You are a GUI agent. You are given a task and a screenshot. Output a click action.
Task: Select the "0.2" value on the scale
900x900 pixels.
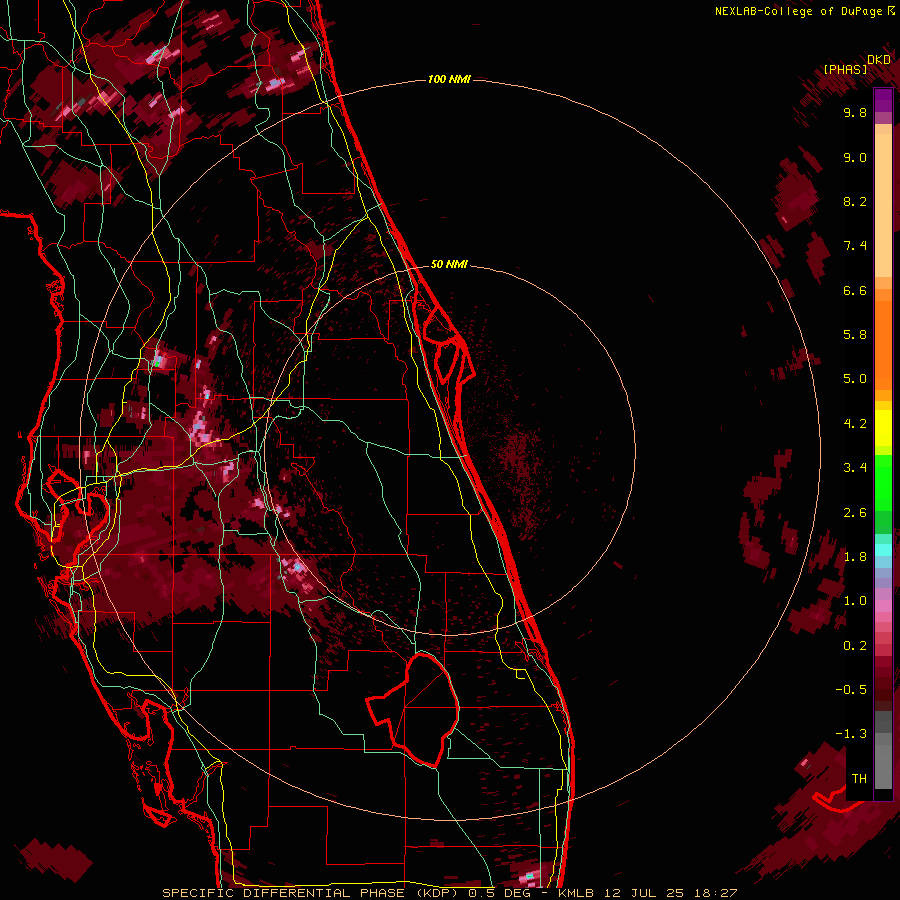[855, 646]
